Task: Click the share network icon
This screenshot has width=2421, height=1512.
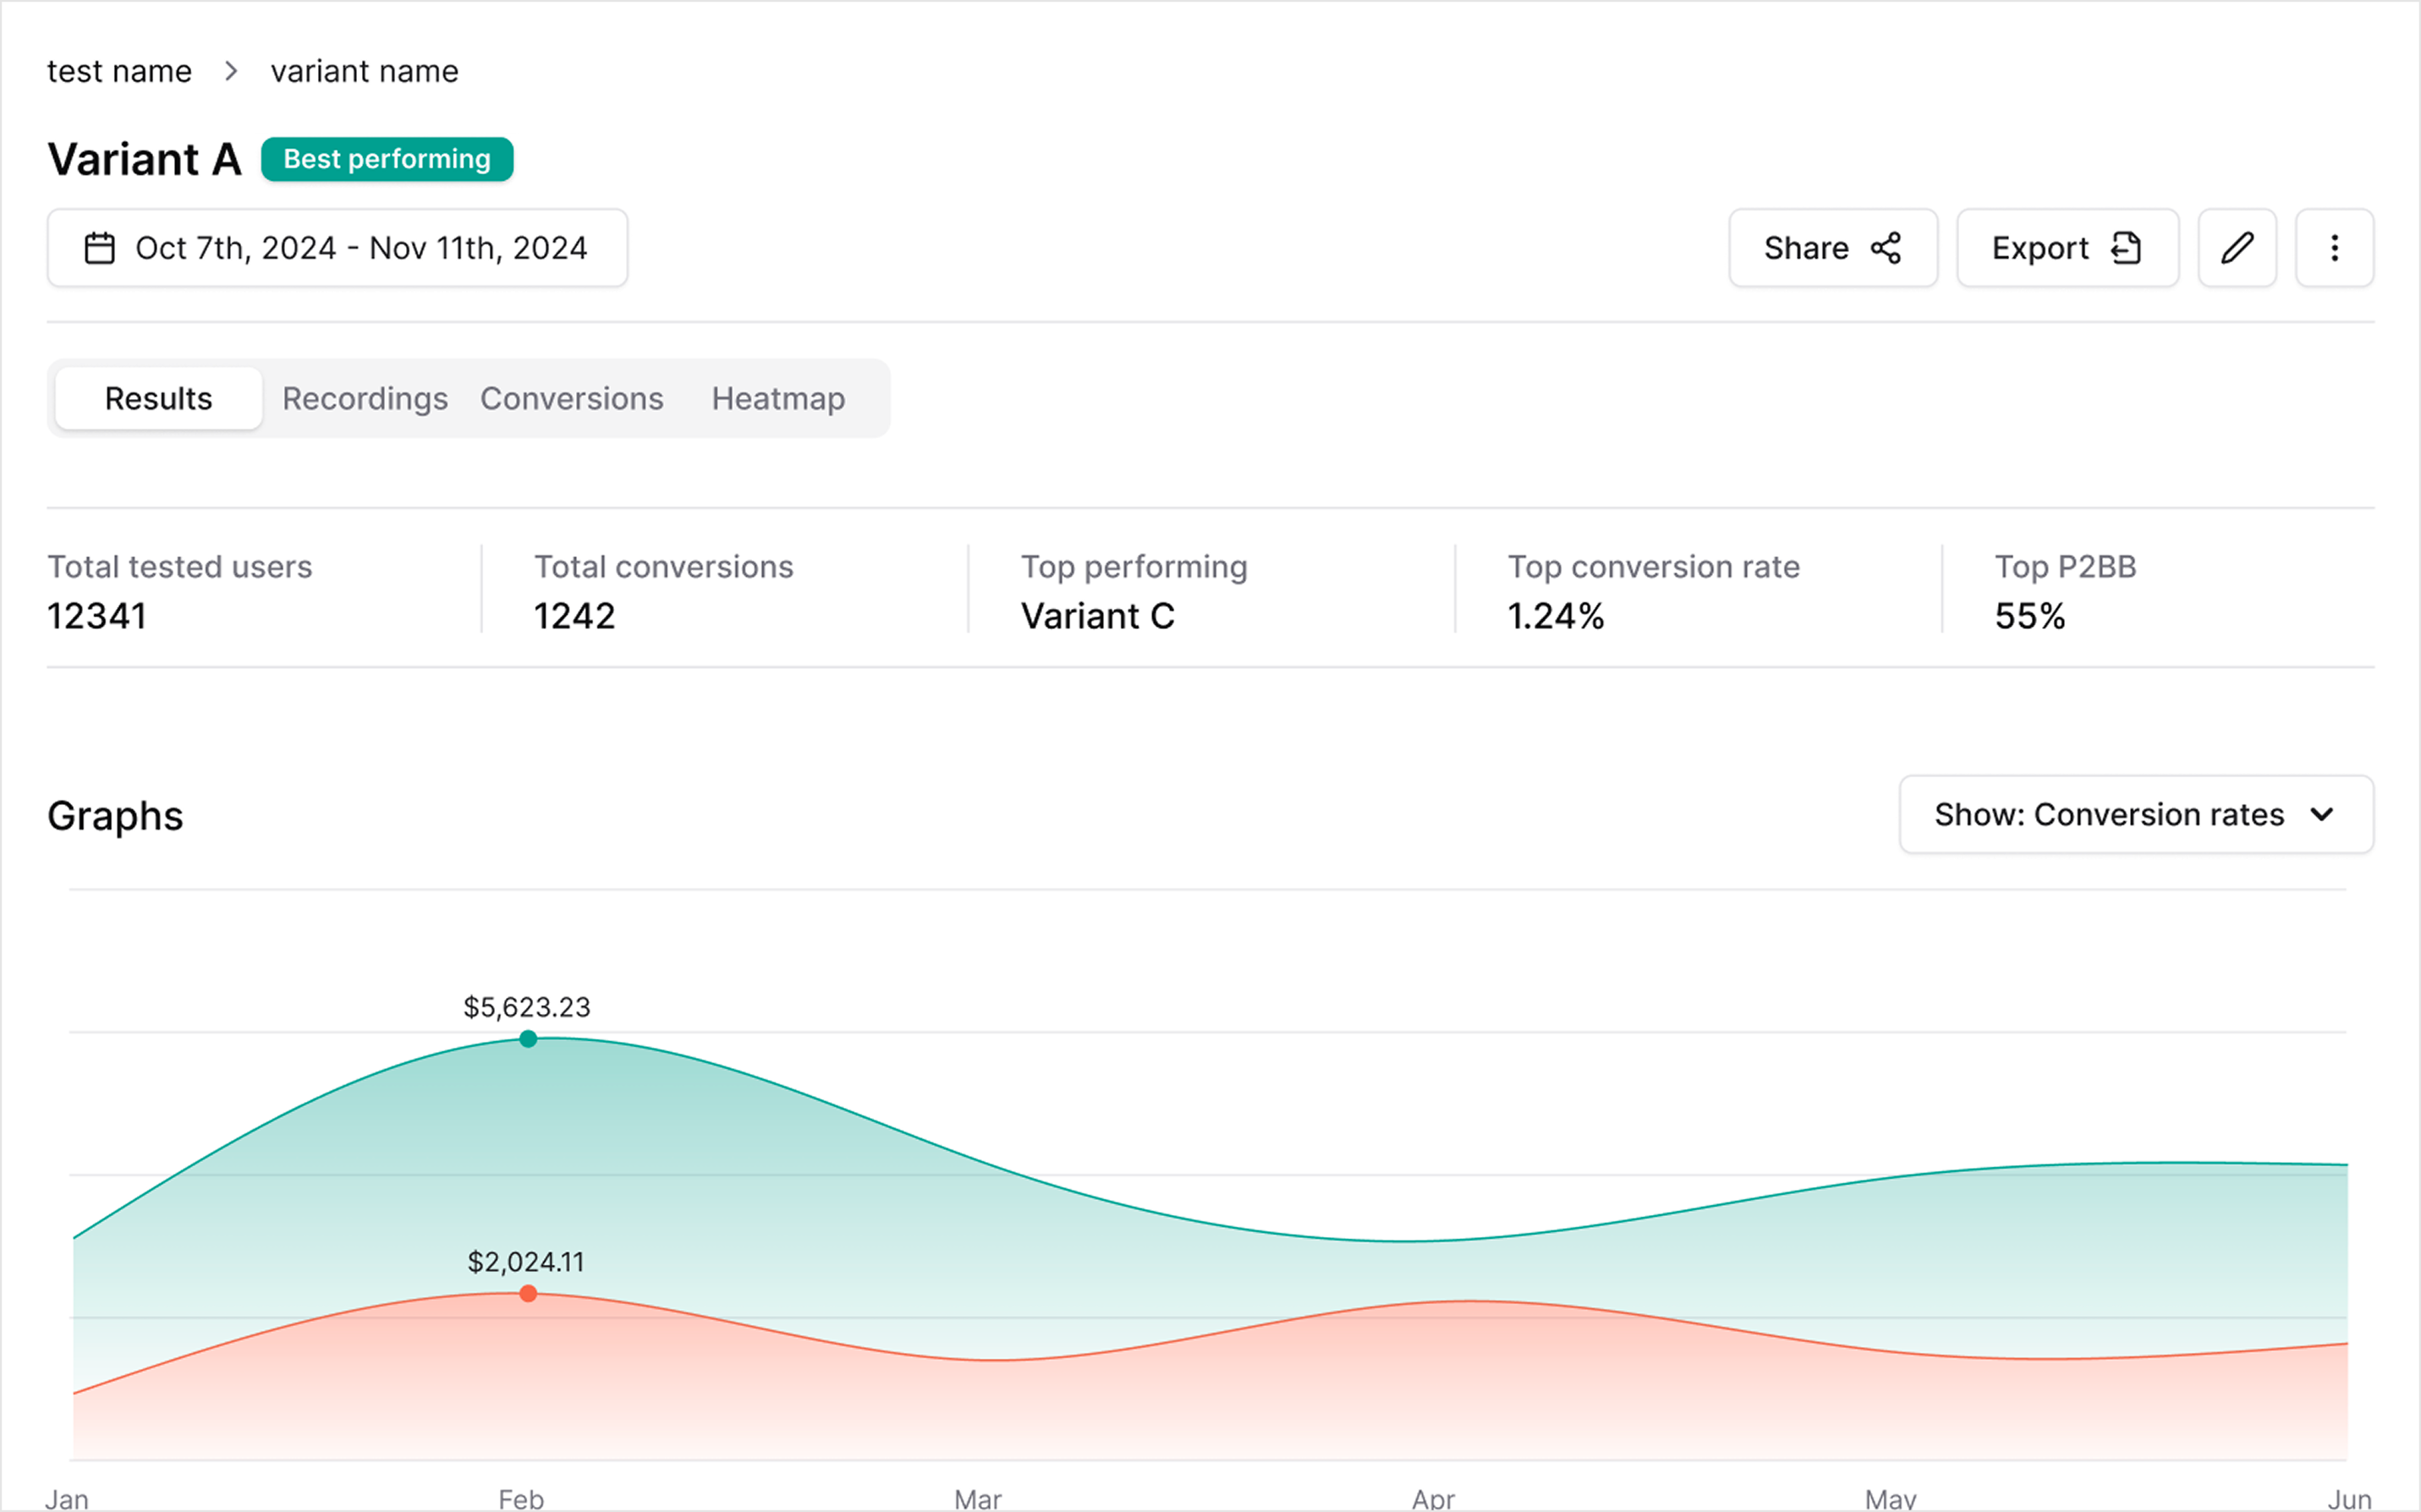Action: tap(1885, 248)
